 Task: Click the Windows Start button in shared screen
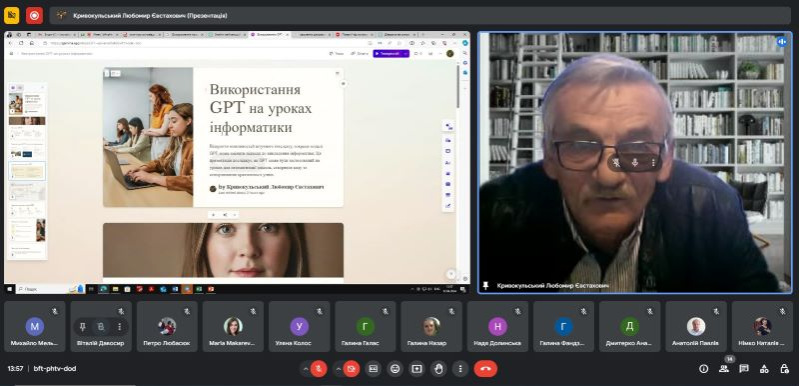9,289
